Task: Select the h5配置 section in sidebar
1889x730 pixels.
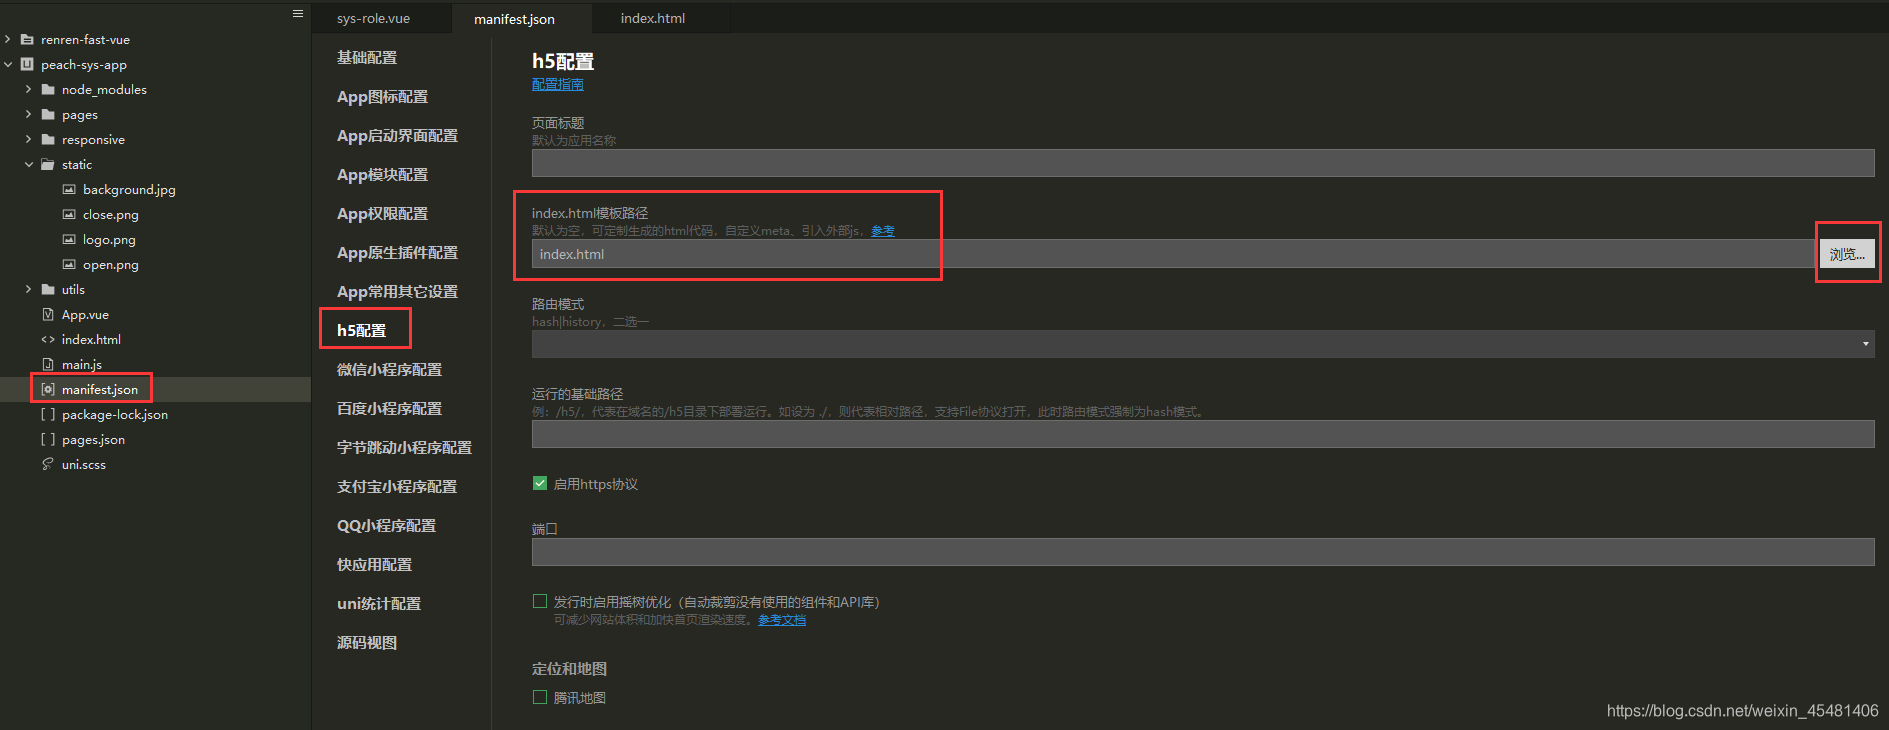Action: (361, 331)
